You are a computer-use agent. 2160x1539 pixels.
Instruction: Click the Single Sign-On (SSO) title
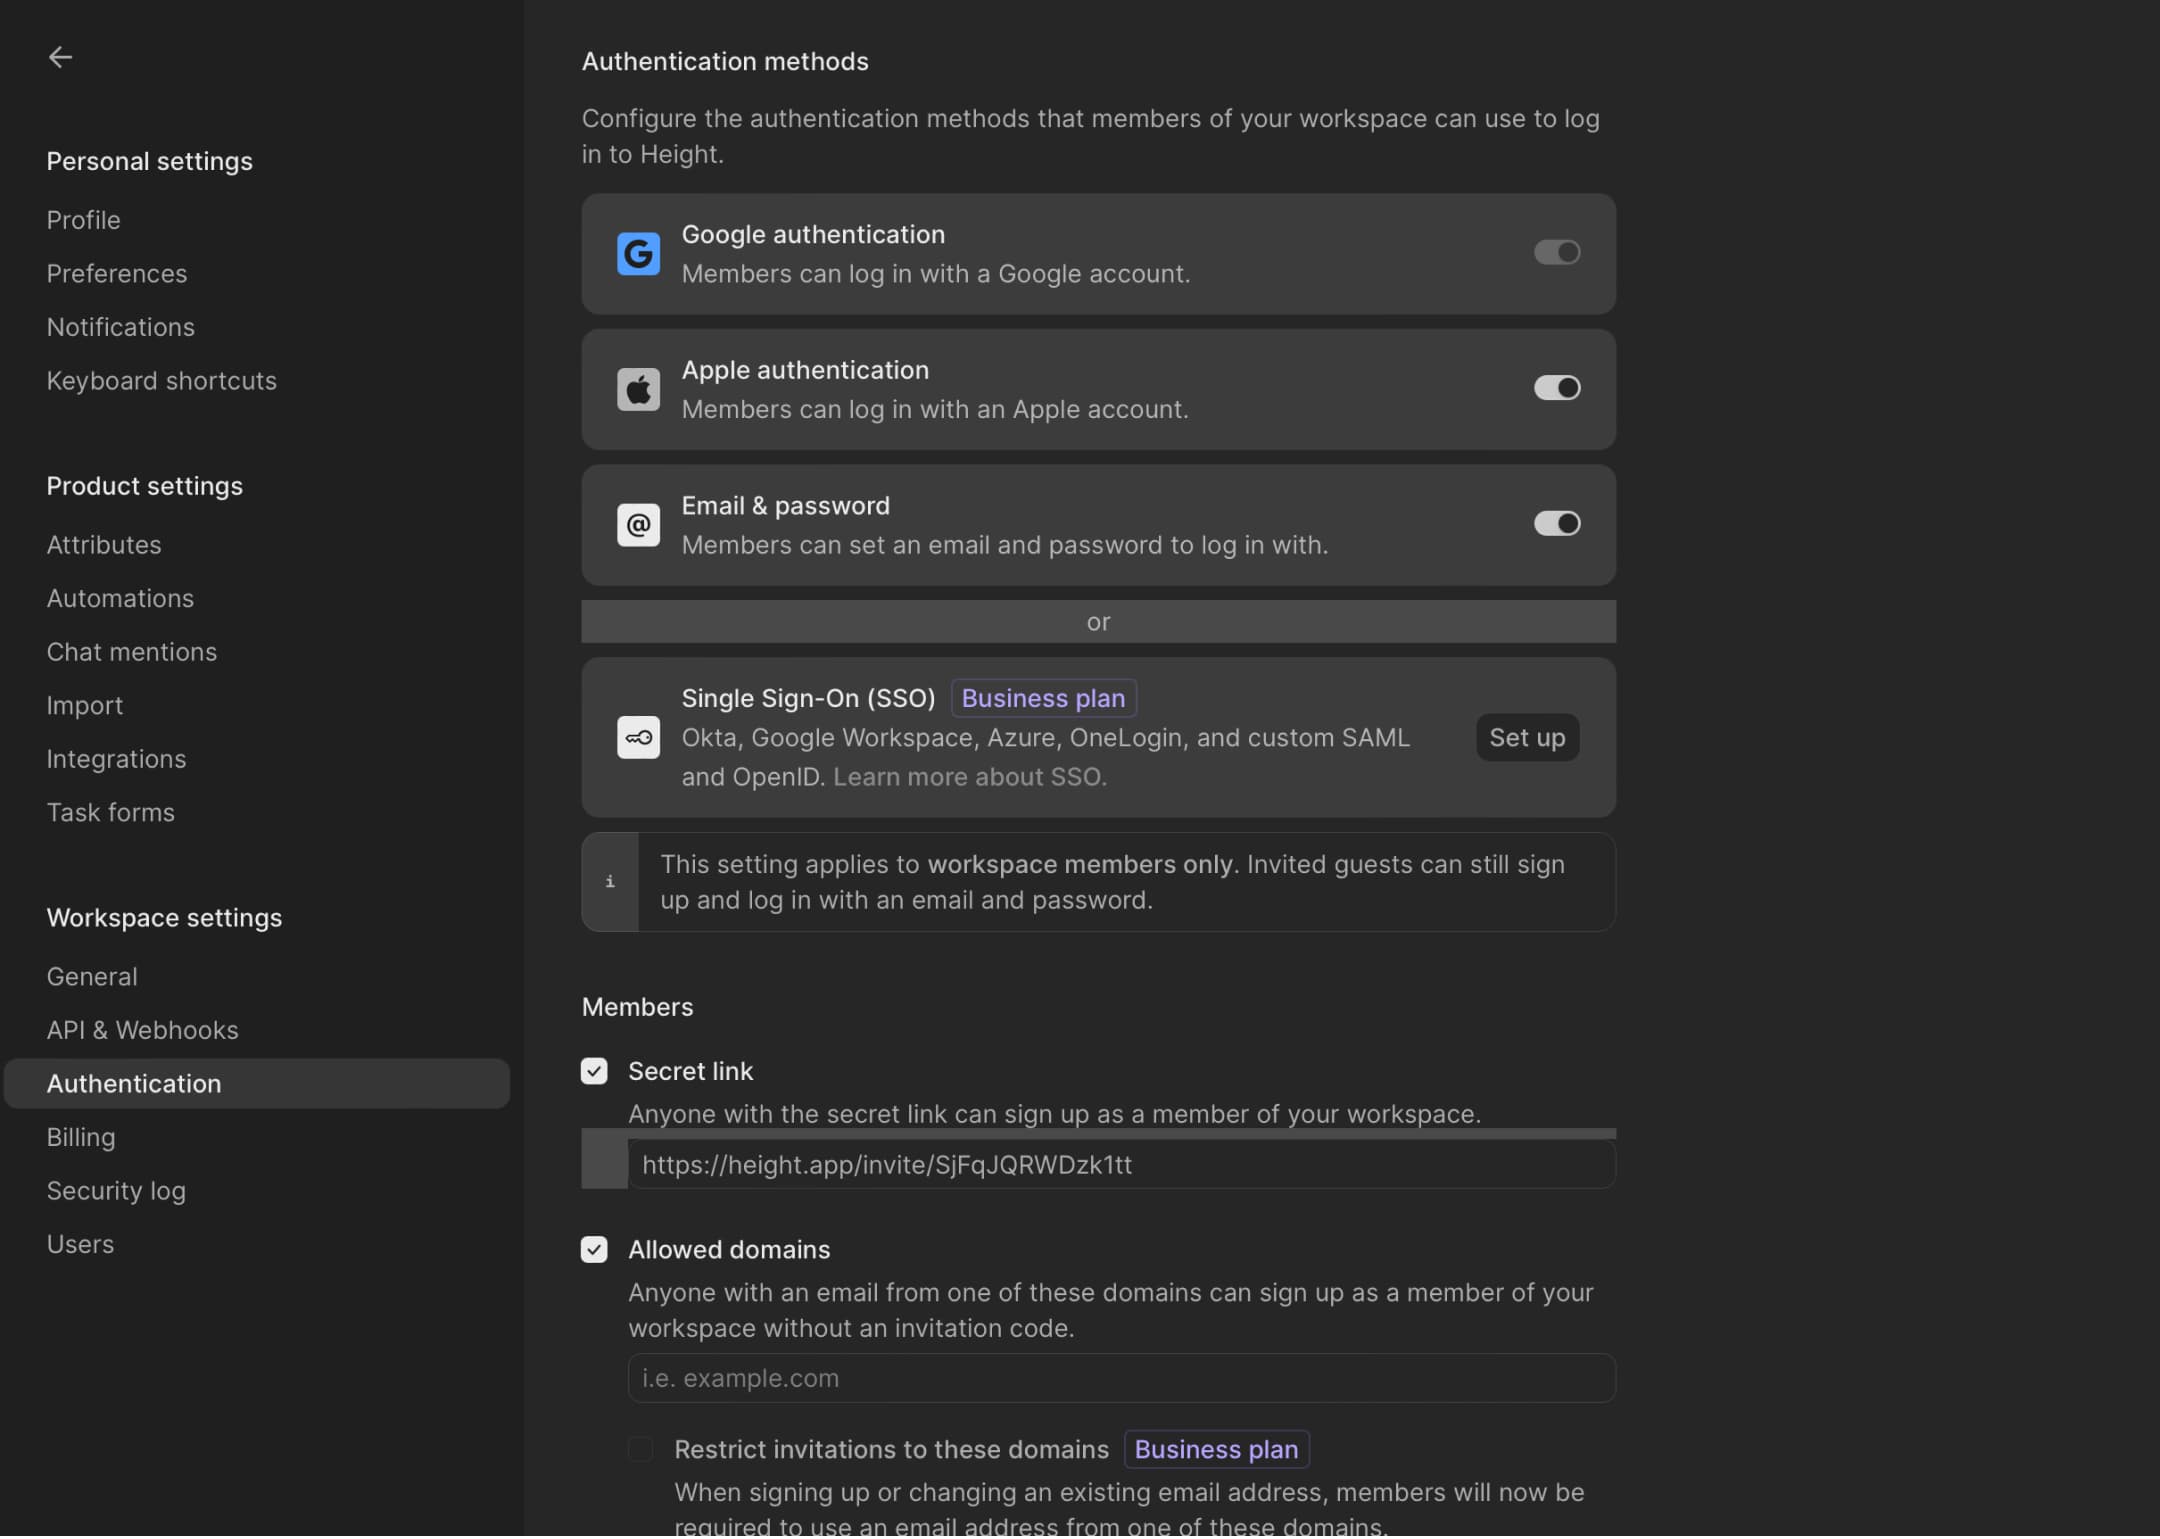[808, 698]
